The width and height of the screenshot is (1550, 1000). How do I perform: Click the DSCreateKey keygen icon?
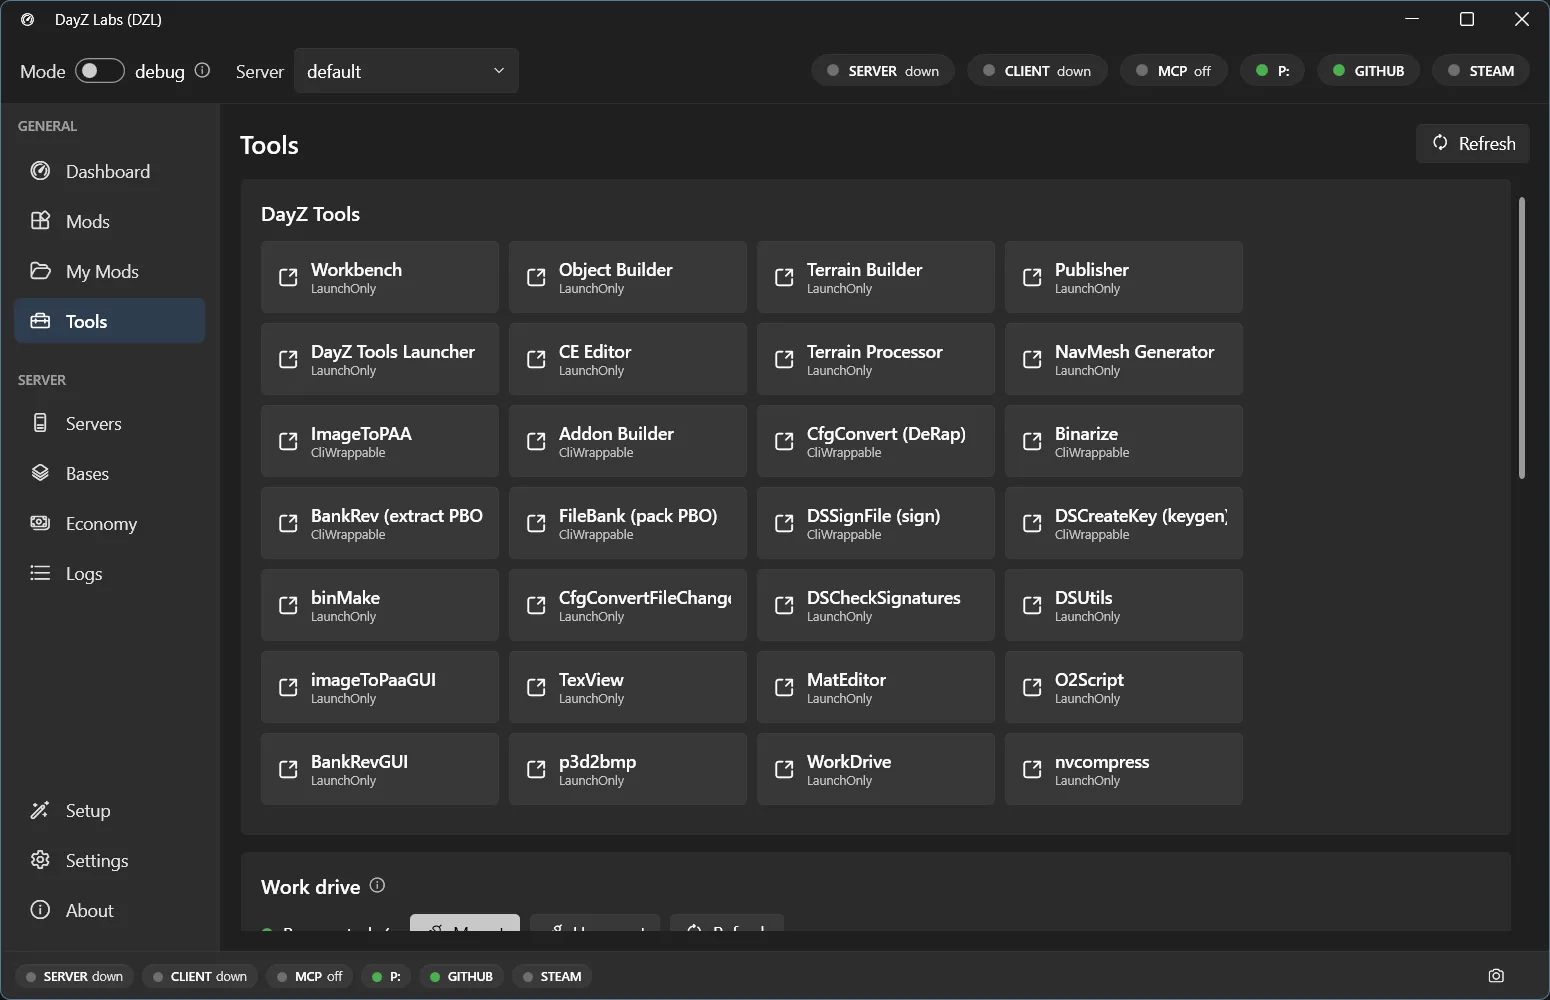[1032, 523]
